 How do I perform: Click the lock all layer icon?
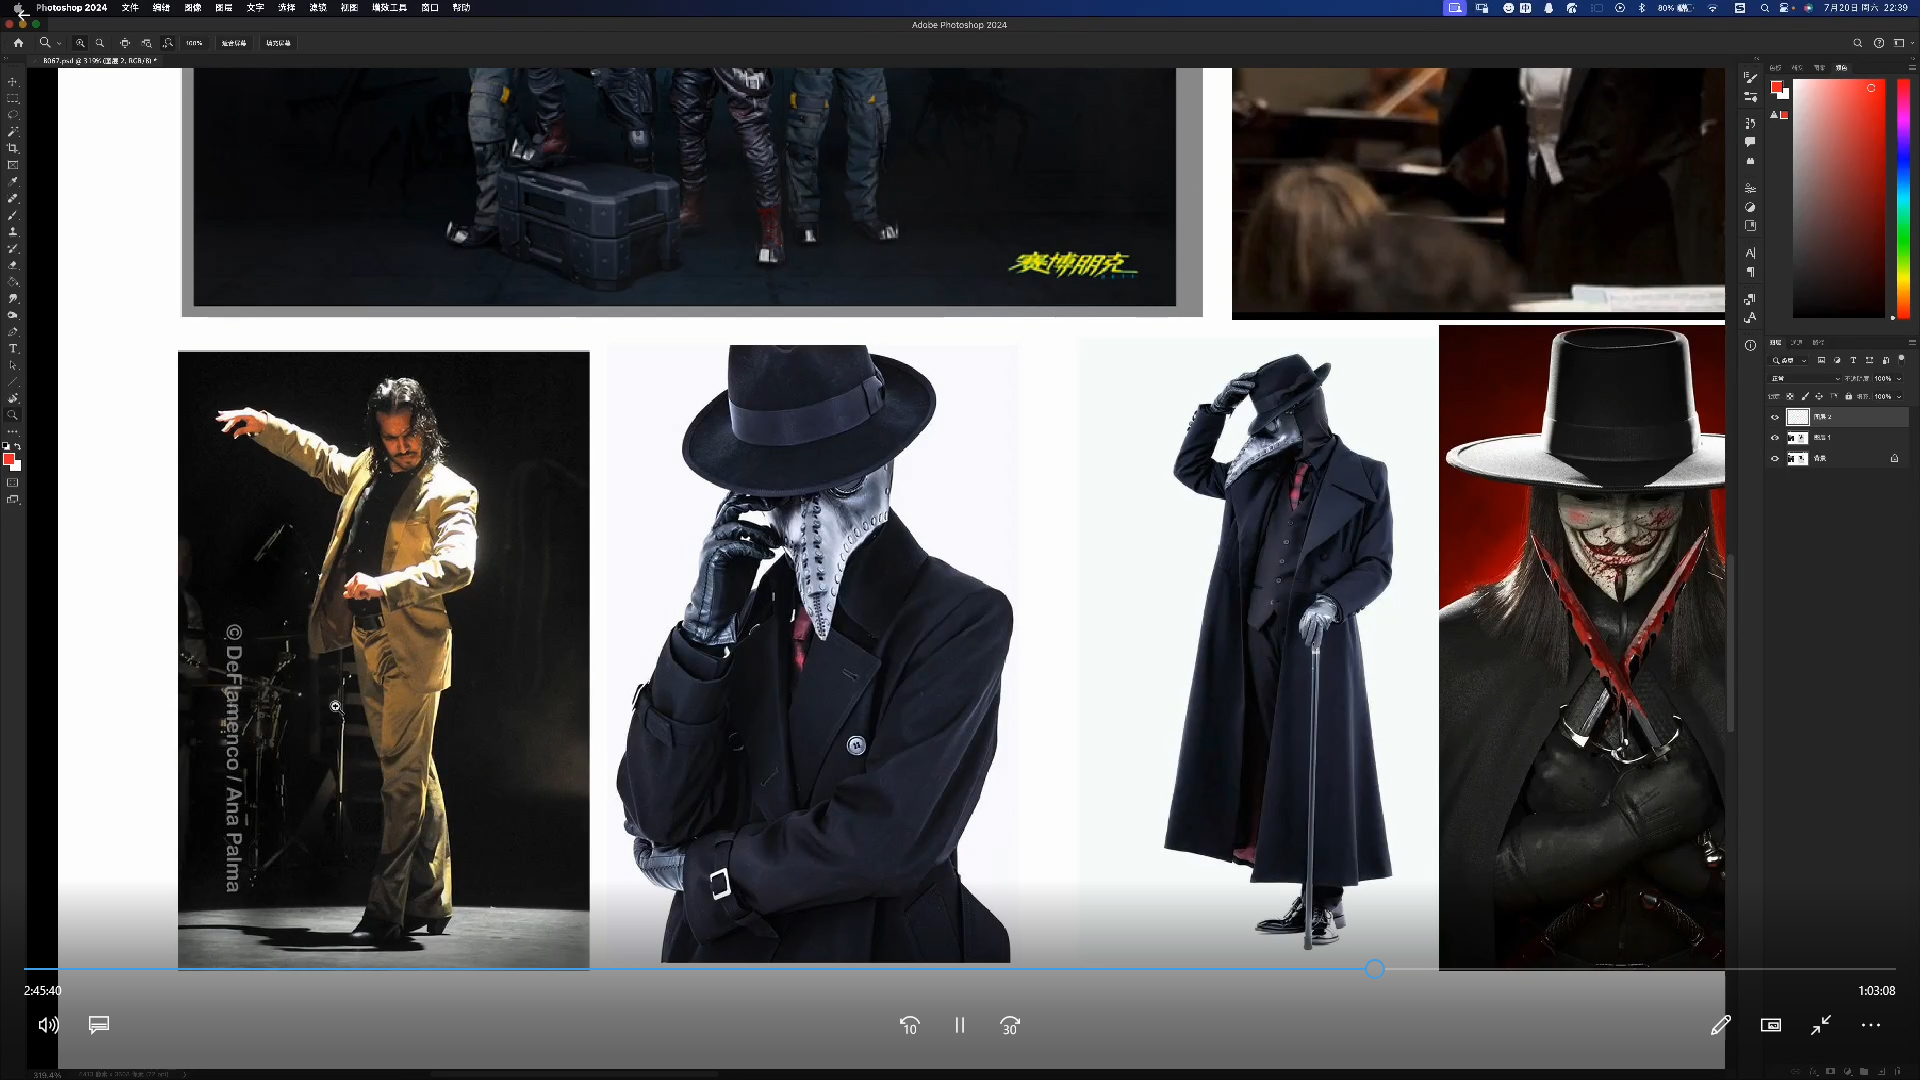1848,396
